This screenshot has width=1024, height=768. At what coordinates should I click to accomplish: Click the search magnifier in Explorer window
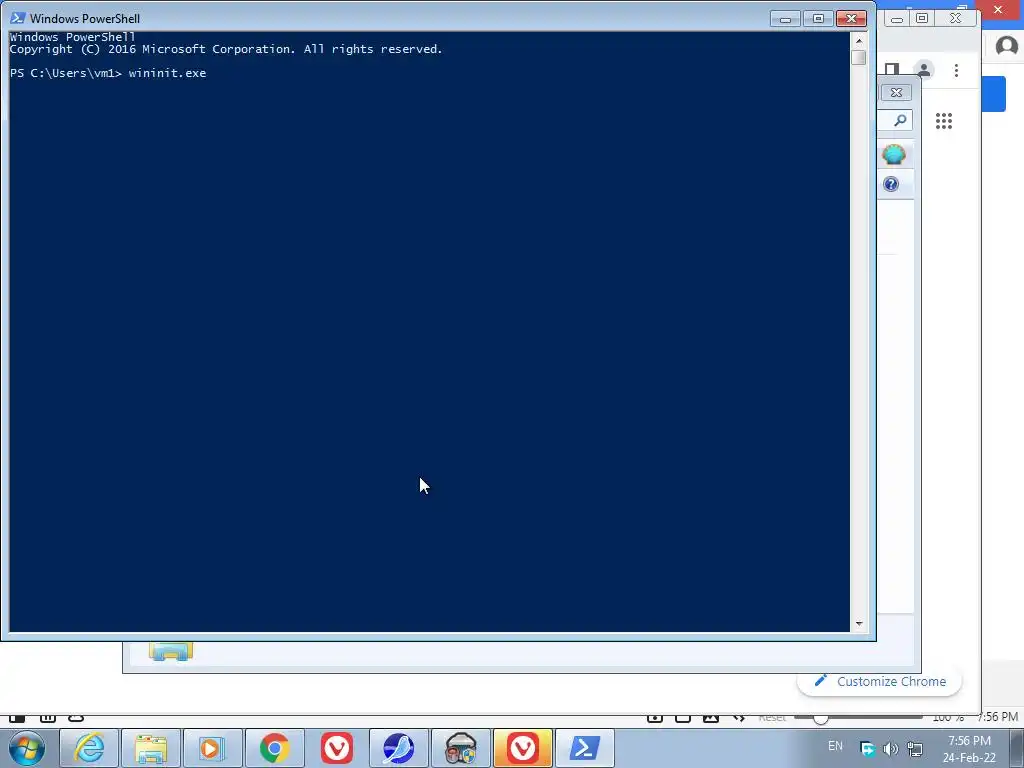tap(899, 120)
